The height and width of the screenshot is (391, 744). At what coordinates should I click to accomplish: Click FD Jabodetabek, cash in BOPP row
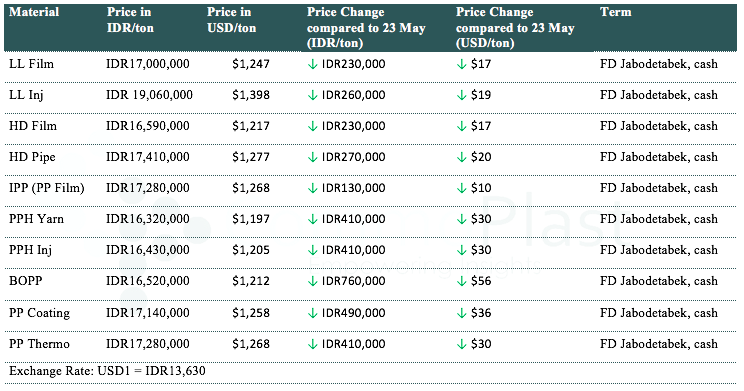coord(659,281)
